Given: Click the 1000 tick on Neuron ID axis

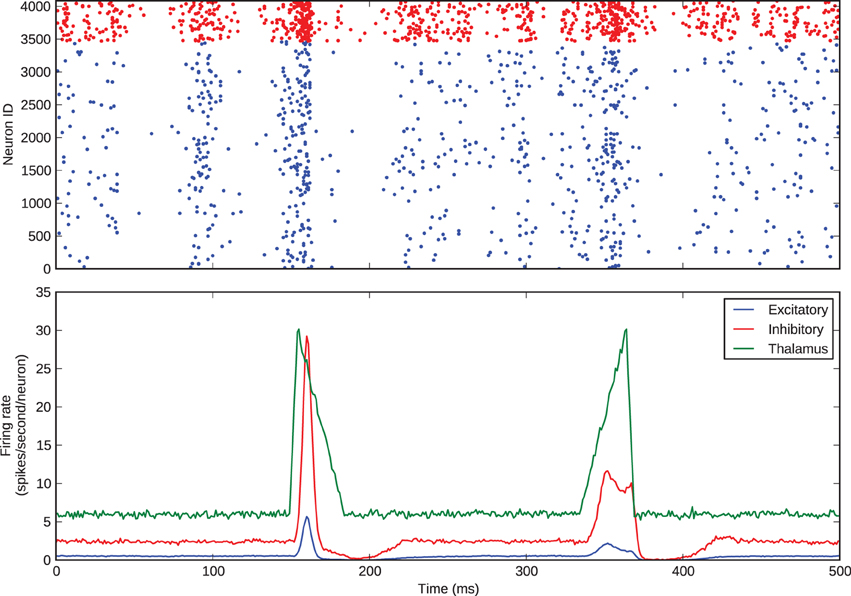Looking at the screenshot, I should 37,204.
